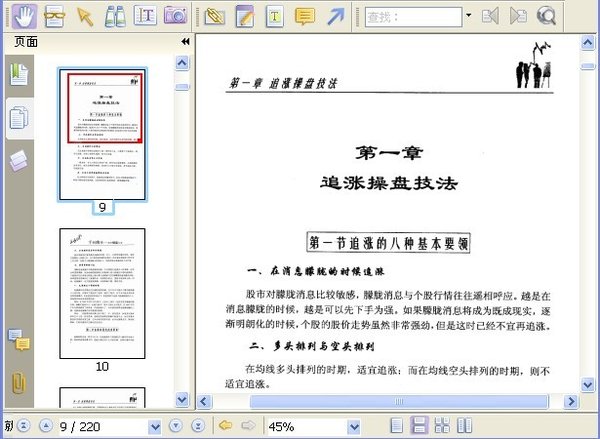
Task: Go to next search result
Action: point(518,16)
